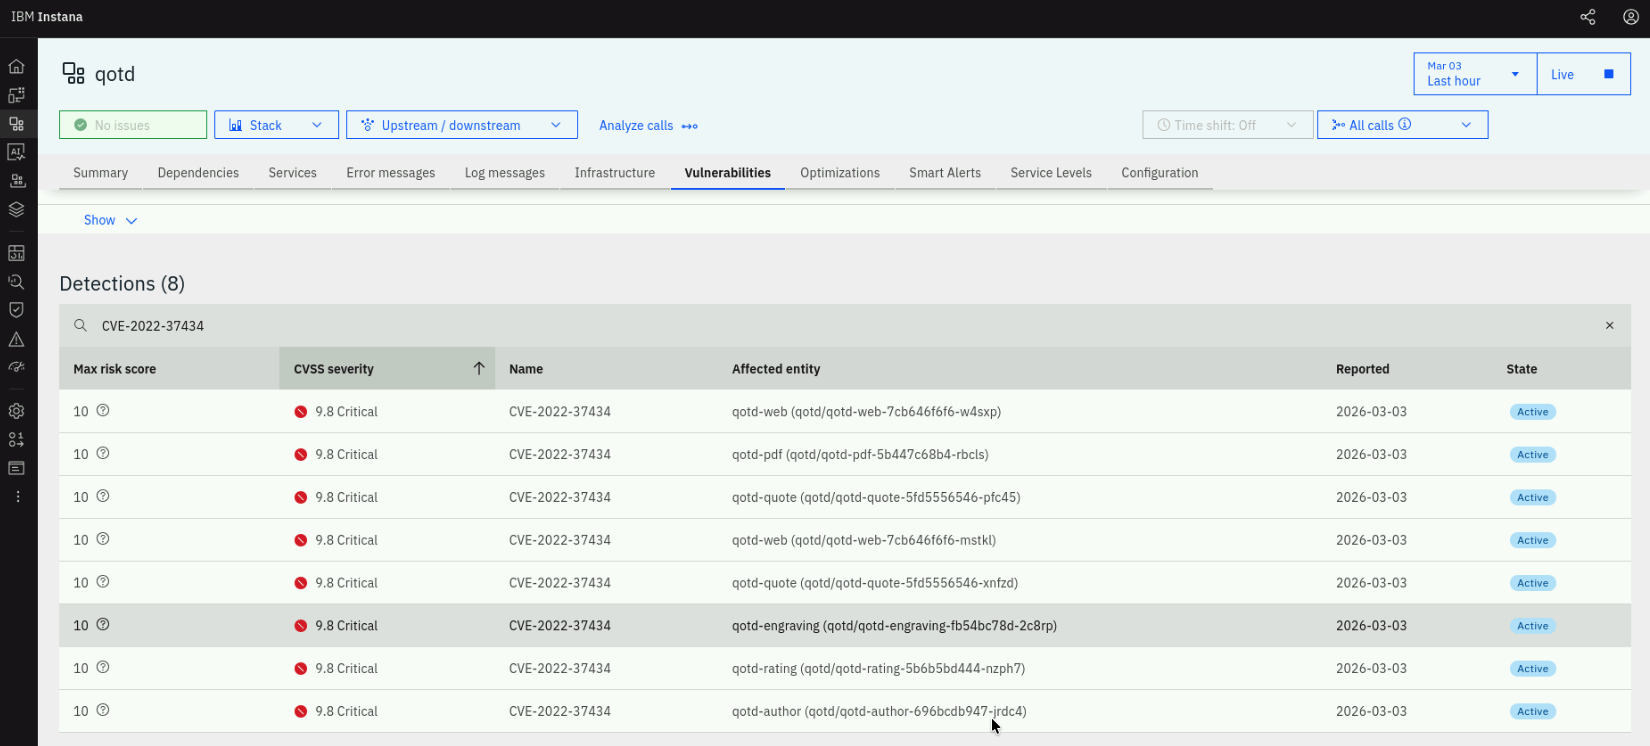Click the analytics magnifier sidebar icon
1650x746 pixels.
click(16, 282)
